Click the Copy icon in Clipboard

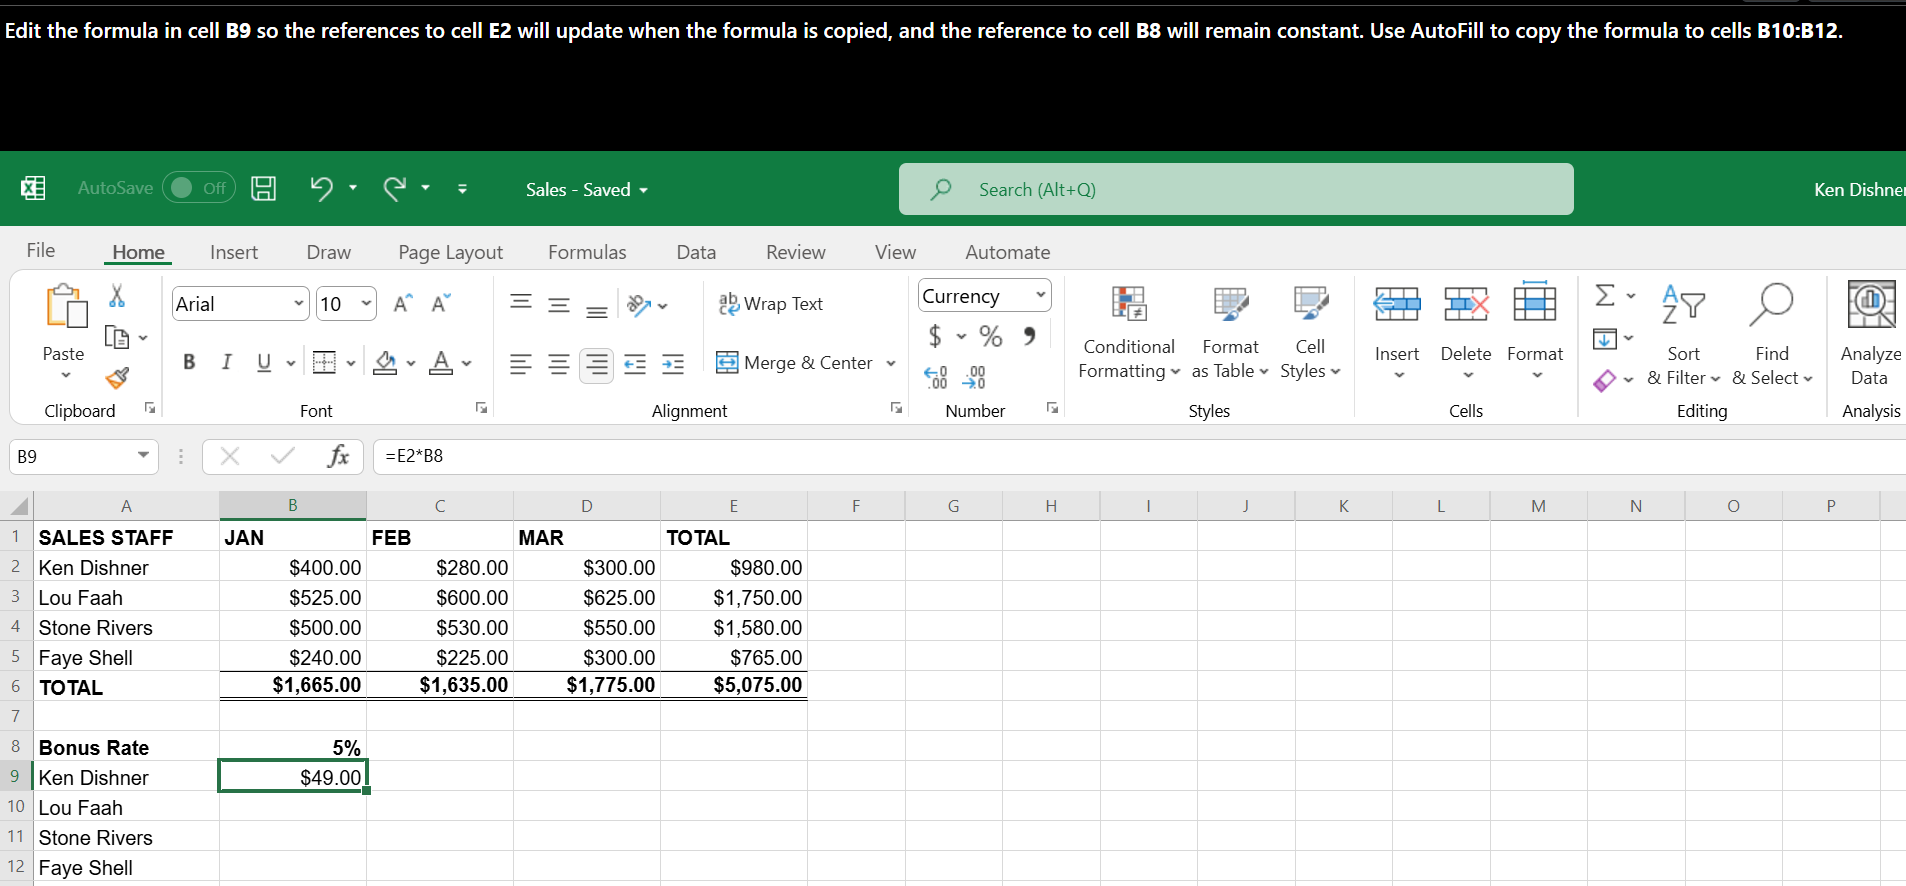117,338
